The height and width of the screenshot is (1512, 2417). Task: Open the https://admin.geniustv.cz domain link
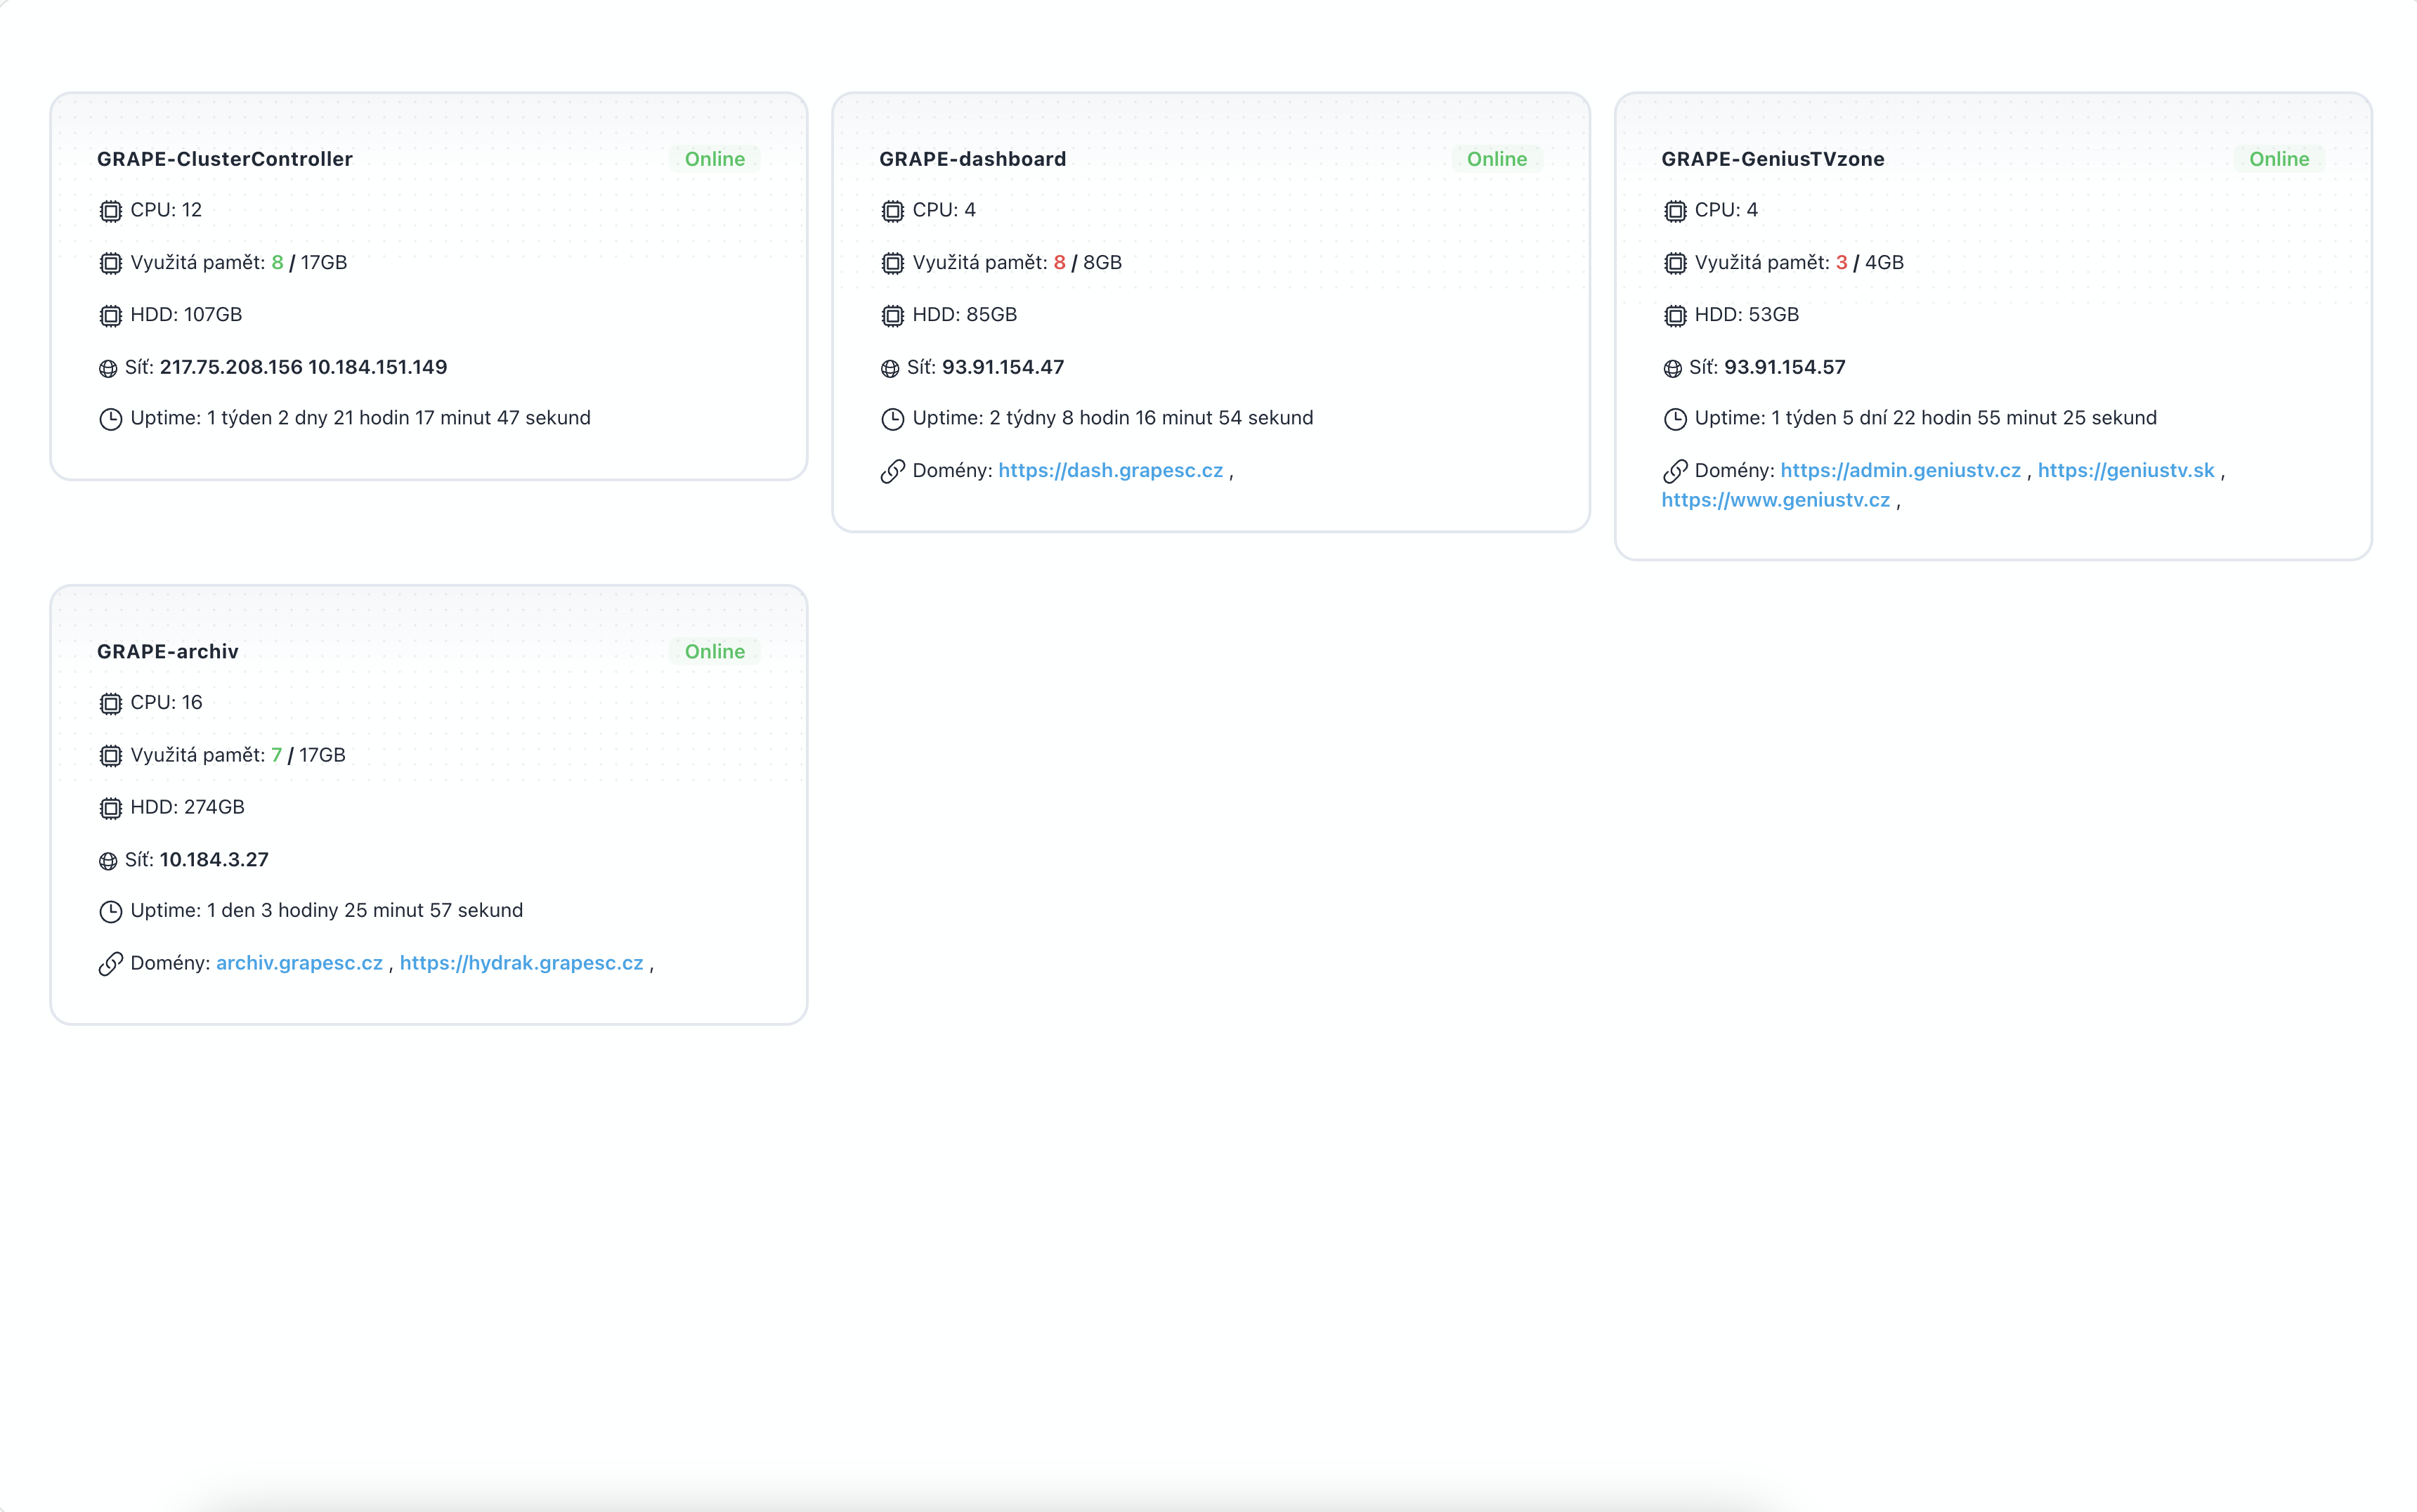1900,470
